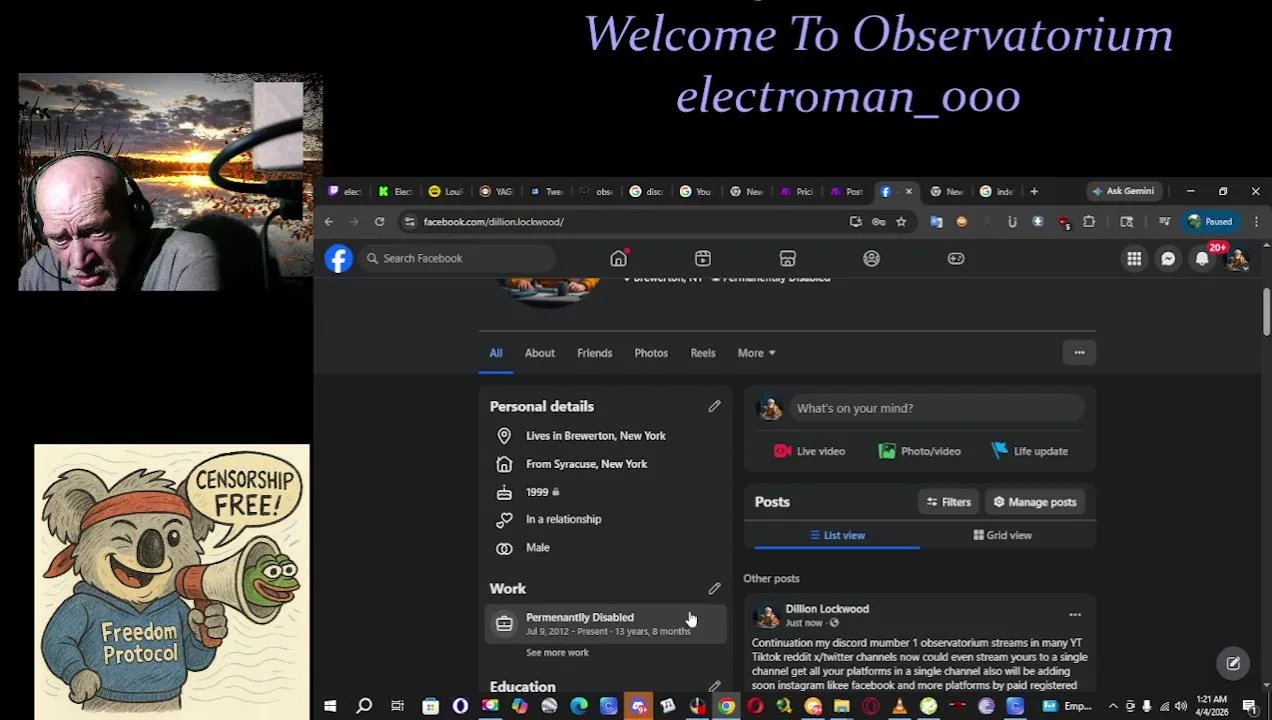Click the Facebook page vertical scrollbar
The width and height of the screenshot is (1272, 720).
coord(1266,312)
